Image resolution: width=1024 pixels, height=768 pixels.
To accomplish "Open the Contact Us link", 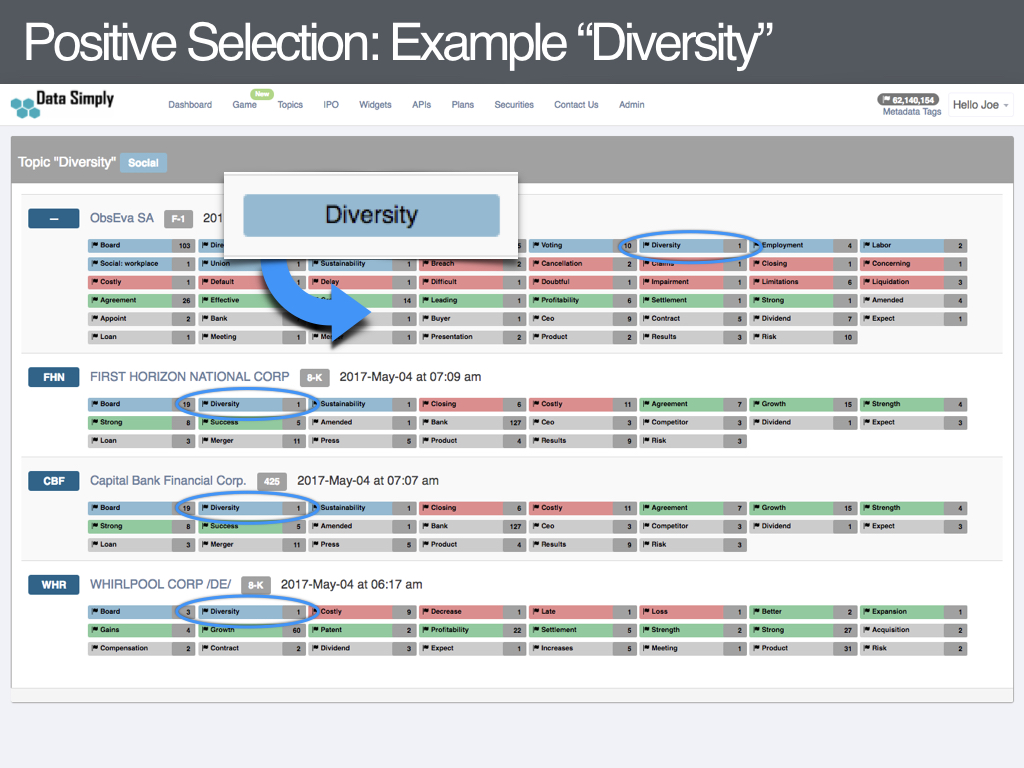I will [576, 104].
